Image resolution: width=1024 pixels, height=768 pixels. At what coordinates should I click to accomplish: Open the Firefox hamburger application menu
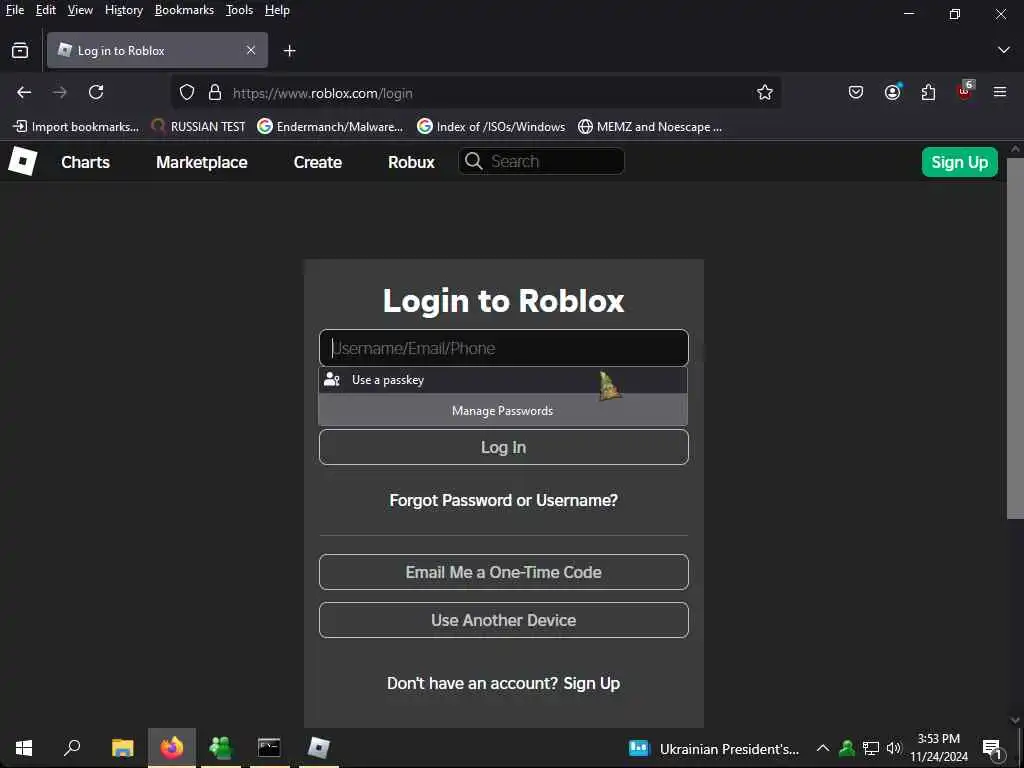point(1000,93)
